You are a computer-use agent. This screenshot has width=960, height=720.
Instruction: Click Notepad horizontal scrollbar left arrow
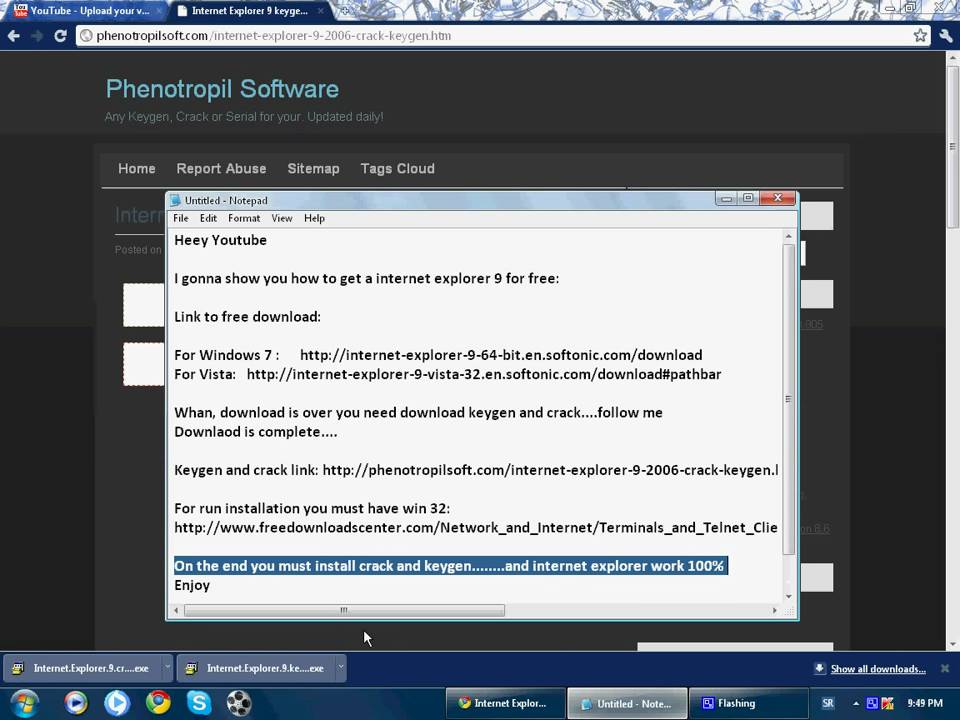176,610
